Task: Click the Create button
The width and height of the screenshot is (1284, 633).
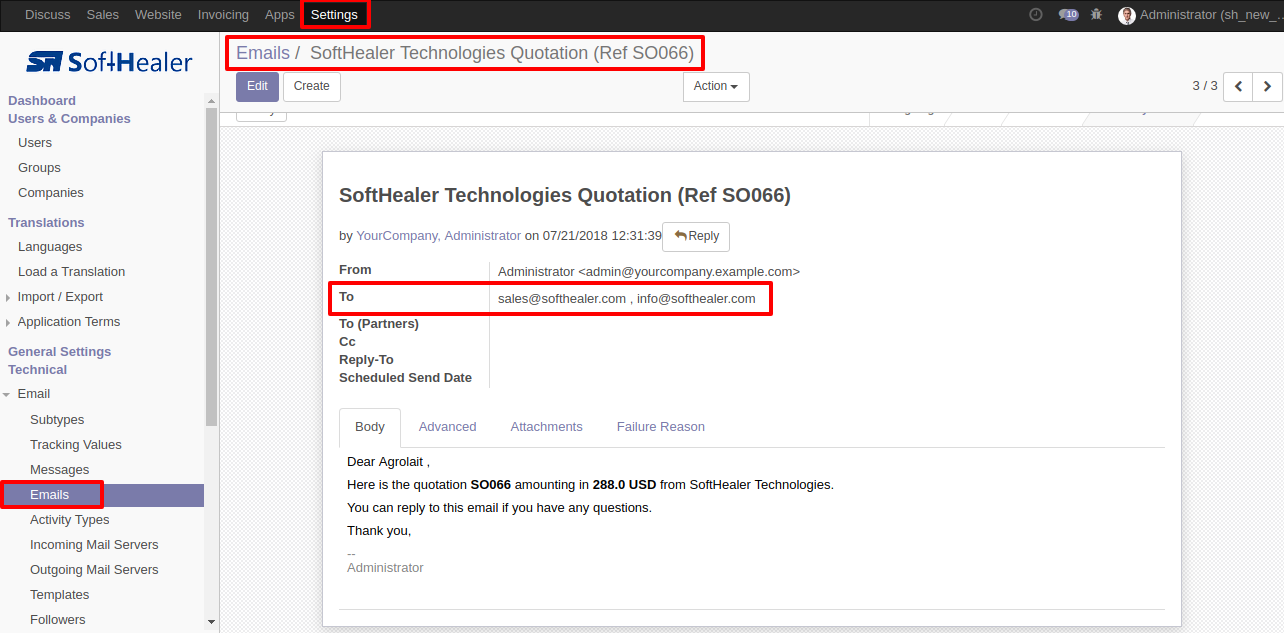Action: (312, 86)
